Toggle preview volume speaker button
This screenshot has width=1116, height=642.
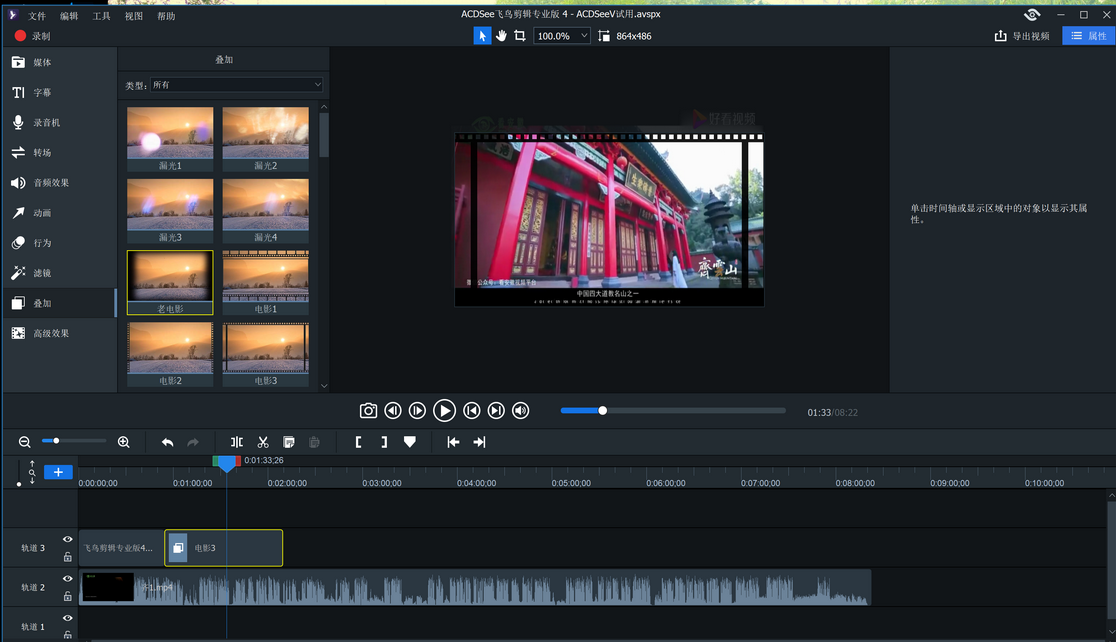coord(521,411)
